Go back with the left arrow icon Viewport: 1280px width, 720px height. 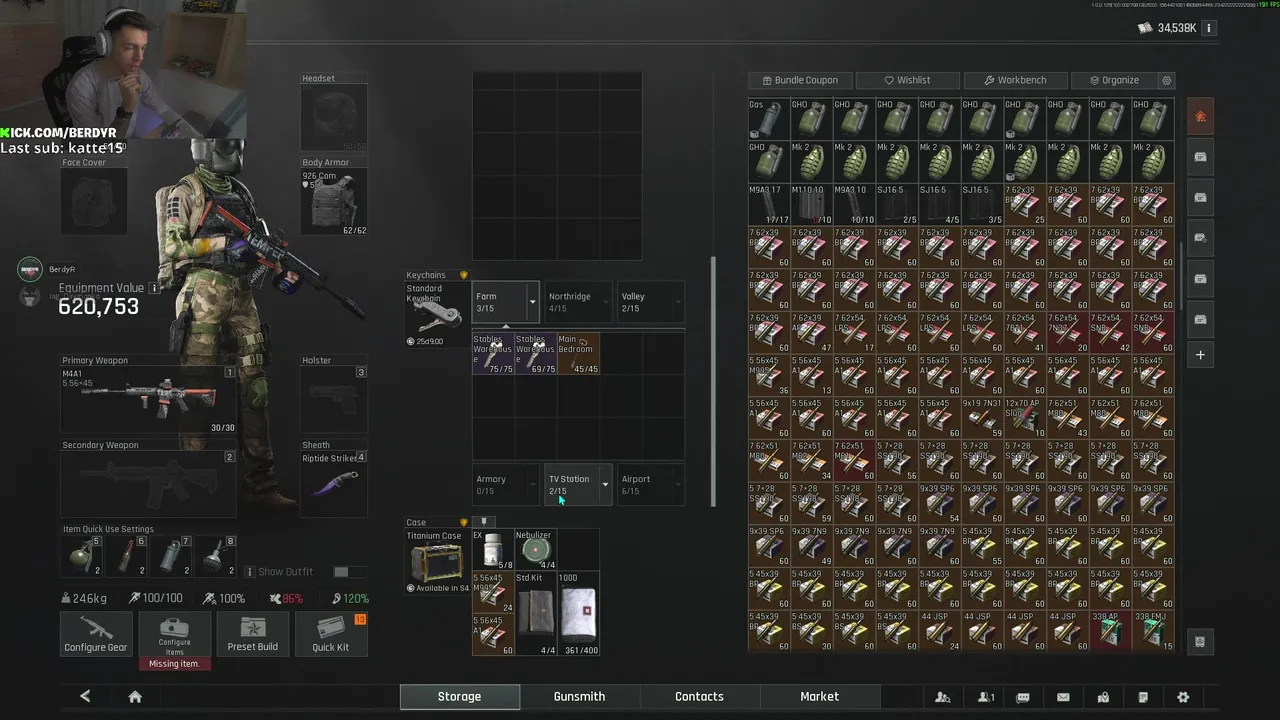coord(85,697)
